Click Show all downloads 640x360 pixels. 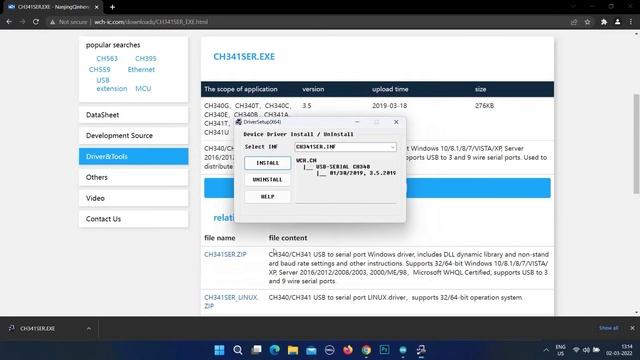coord(609,328)
